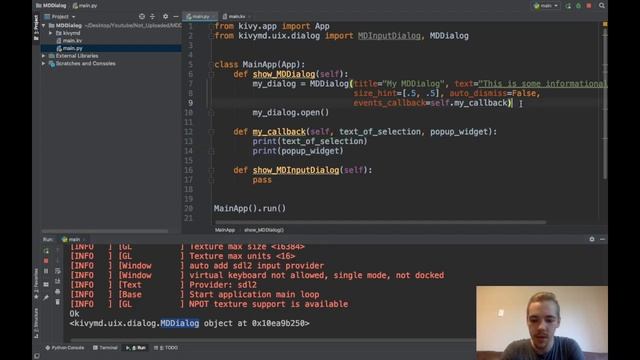640x360 pixels.
Task: Click the Run tool window button
Action: coord(136,348)
